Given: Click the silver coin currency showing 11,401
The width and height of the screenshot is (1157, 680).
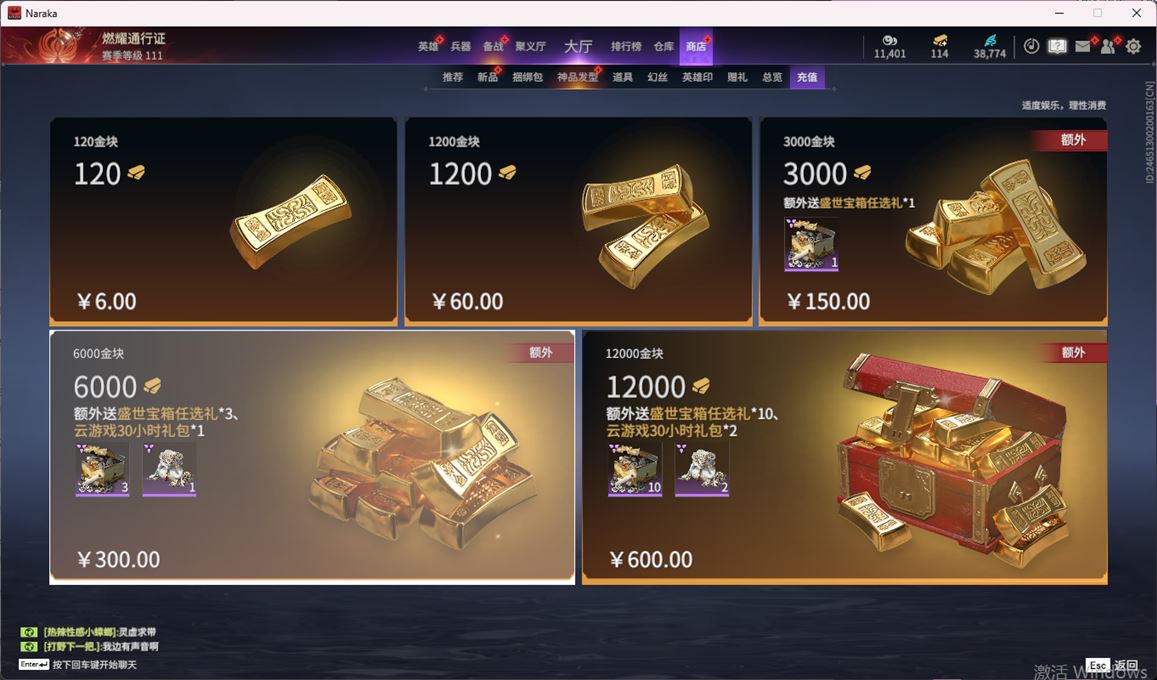Looking at the screenshot, I should pyautogui.click(x=889, y=46).
